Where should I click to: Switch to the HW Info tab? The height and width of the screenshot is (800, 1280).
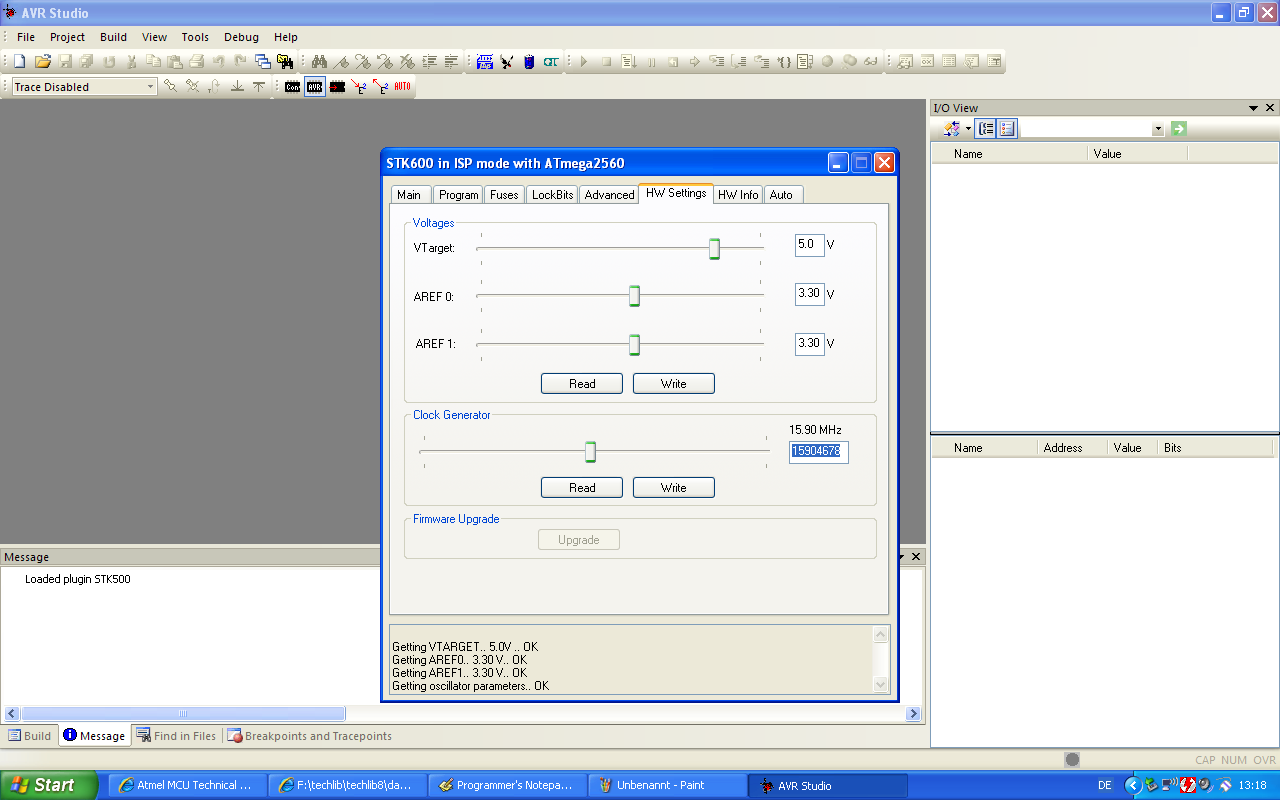(738, 195)
